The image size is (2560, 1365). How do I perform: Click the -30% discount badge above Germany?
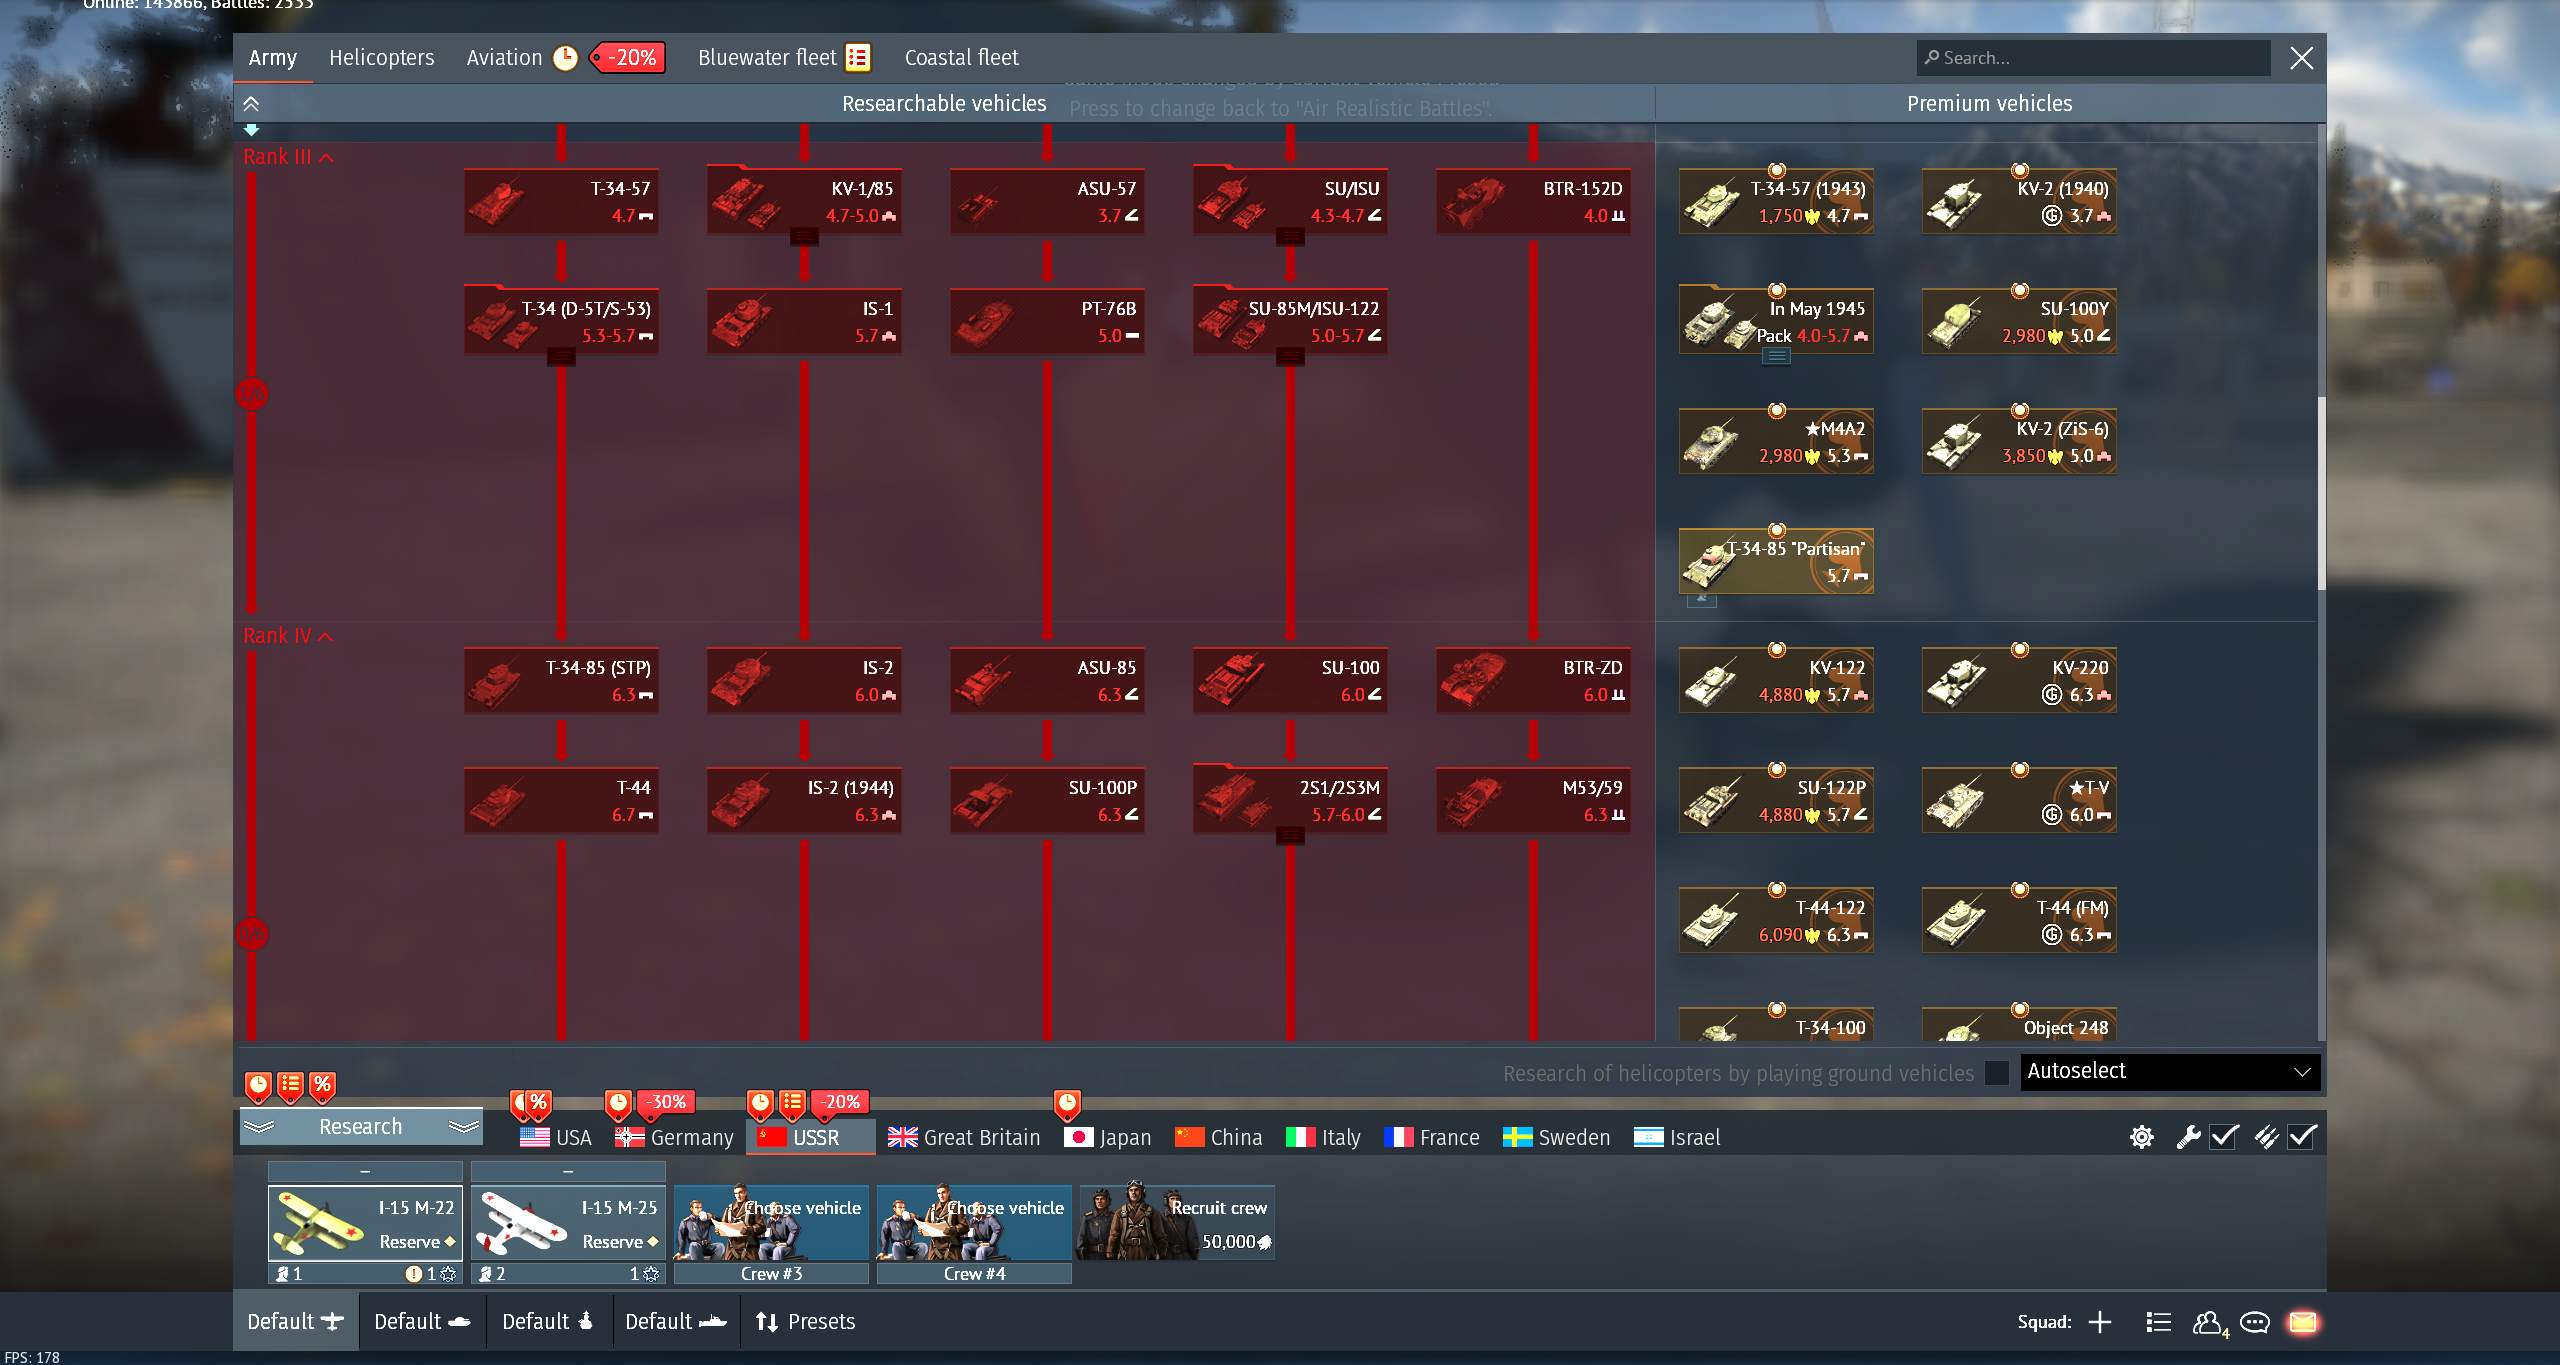(665, 1102)
